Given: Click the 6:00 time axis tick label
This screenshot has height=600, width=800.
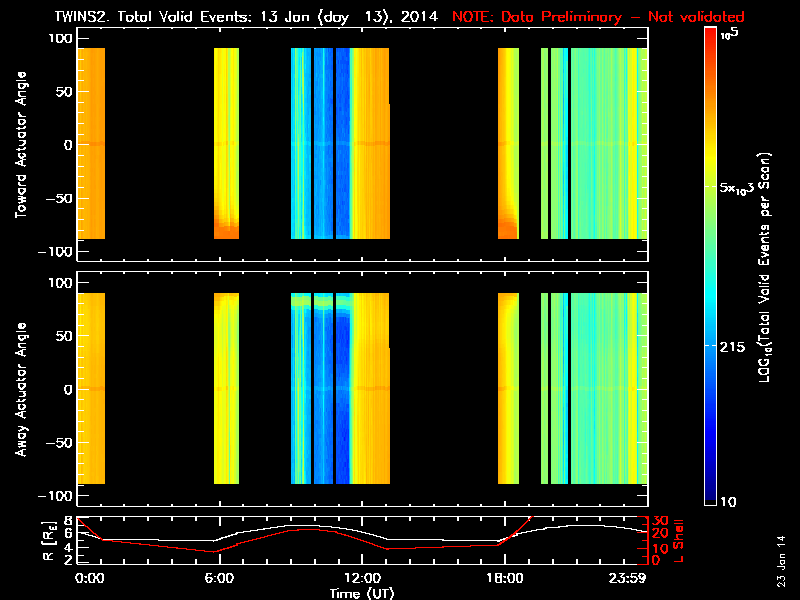Looking at the screenshot, I should coord(219,578).
